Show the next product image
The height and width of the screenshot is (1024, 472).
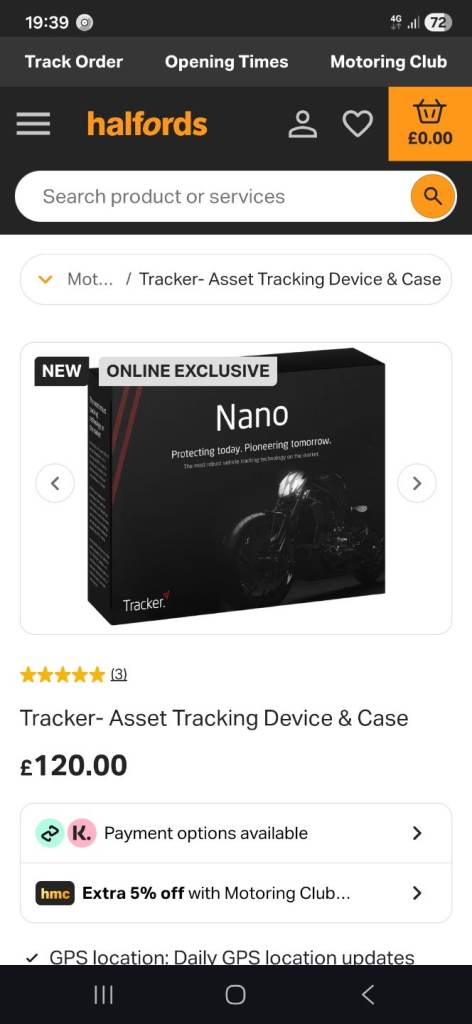pos(417,483)
